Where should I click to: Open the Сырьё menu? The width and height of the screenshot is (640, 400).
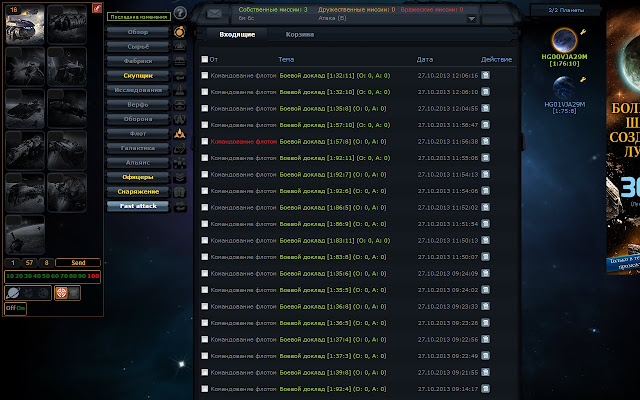point(138,47)
